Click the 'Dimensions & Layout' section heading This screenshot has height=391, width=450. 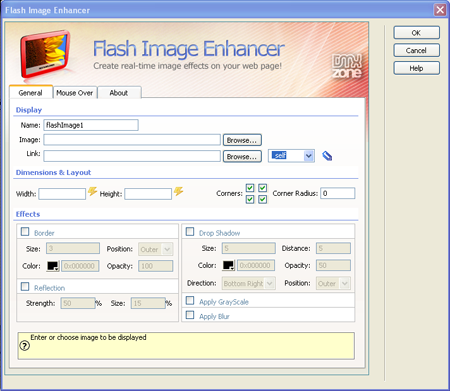coord(53,172)
